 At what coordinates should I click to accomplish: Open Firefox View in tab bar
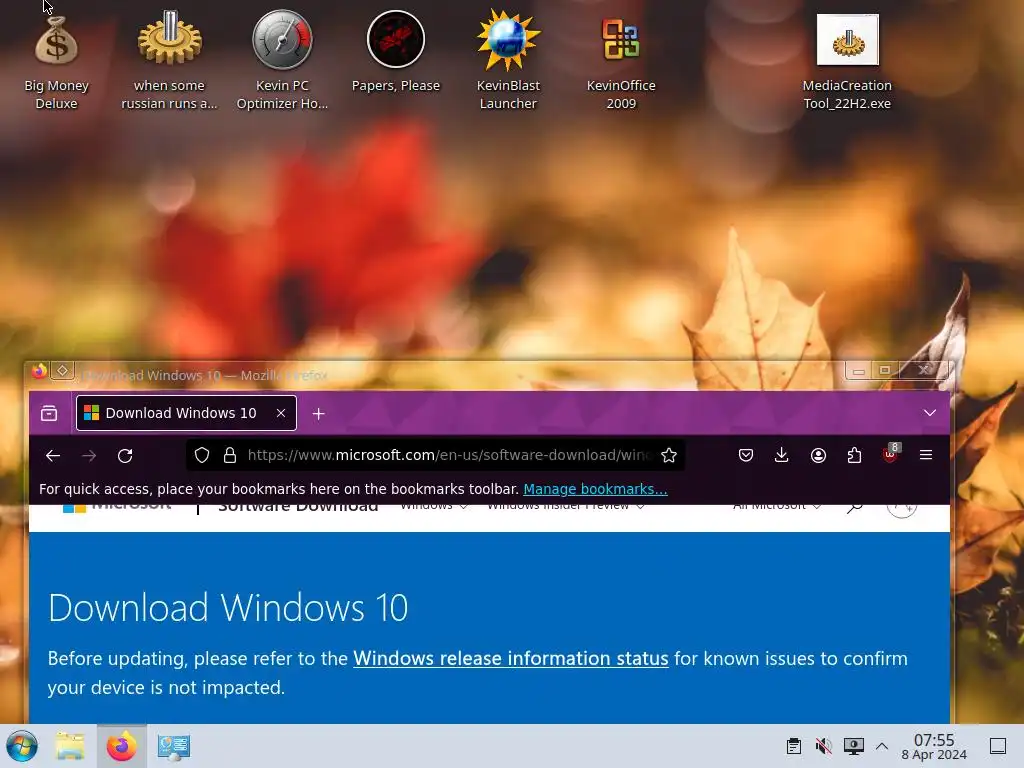tap(49, 413)
